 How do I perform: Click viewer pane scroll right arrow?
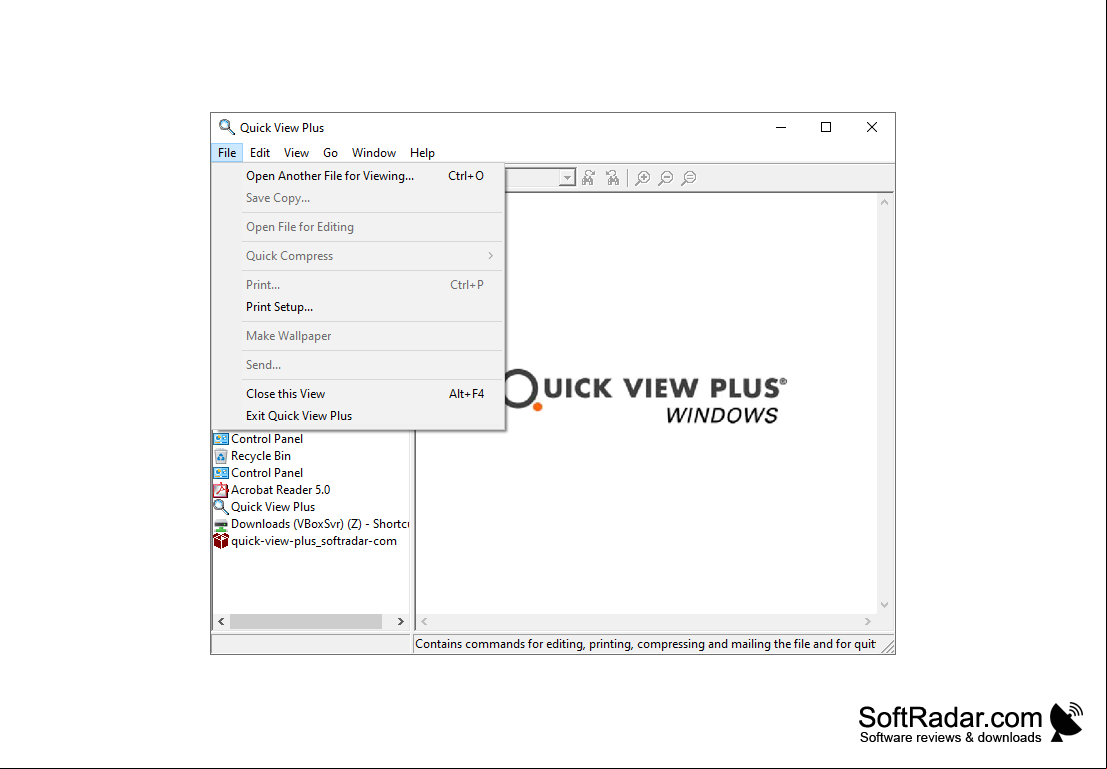[x=868, y=621]
